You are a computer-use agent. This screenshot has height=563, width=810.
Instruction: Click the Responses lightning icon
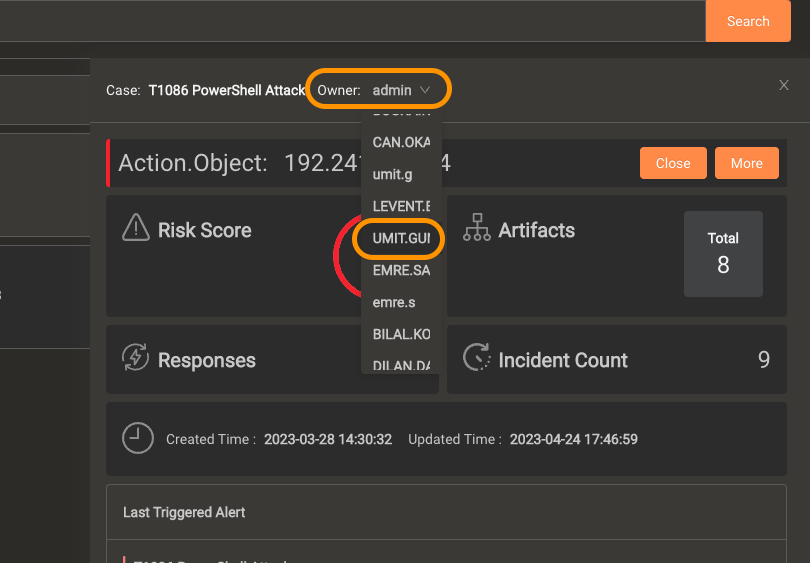click(135, 357)
